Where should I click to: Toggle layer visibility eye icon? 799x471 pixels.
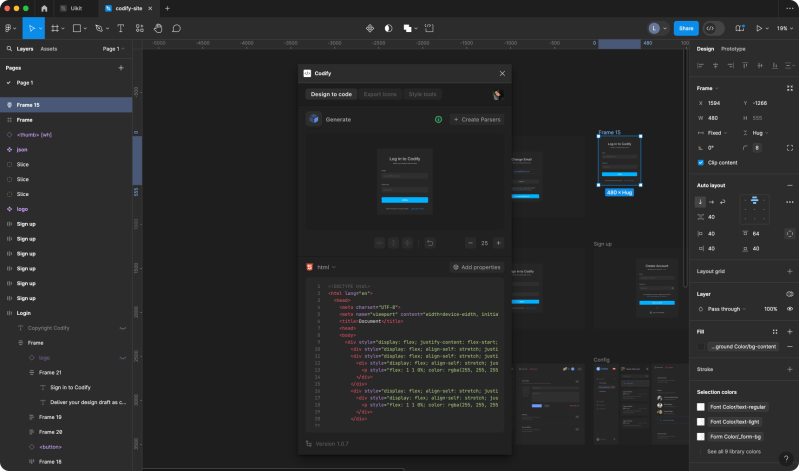790,309
